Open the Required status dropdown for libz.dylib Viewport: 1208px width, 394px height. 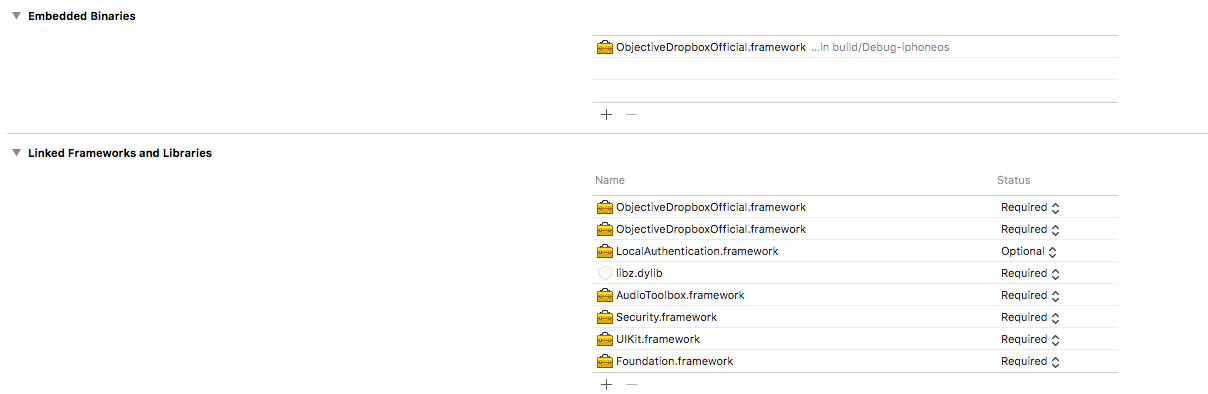[x=1030, y=273]
